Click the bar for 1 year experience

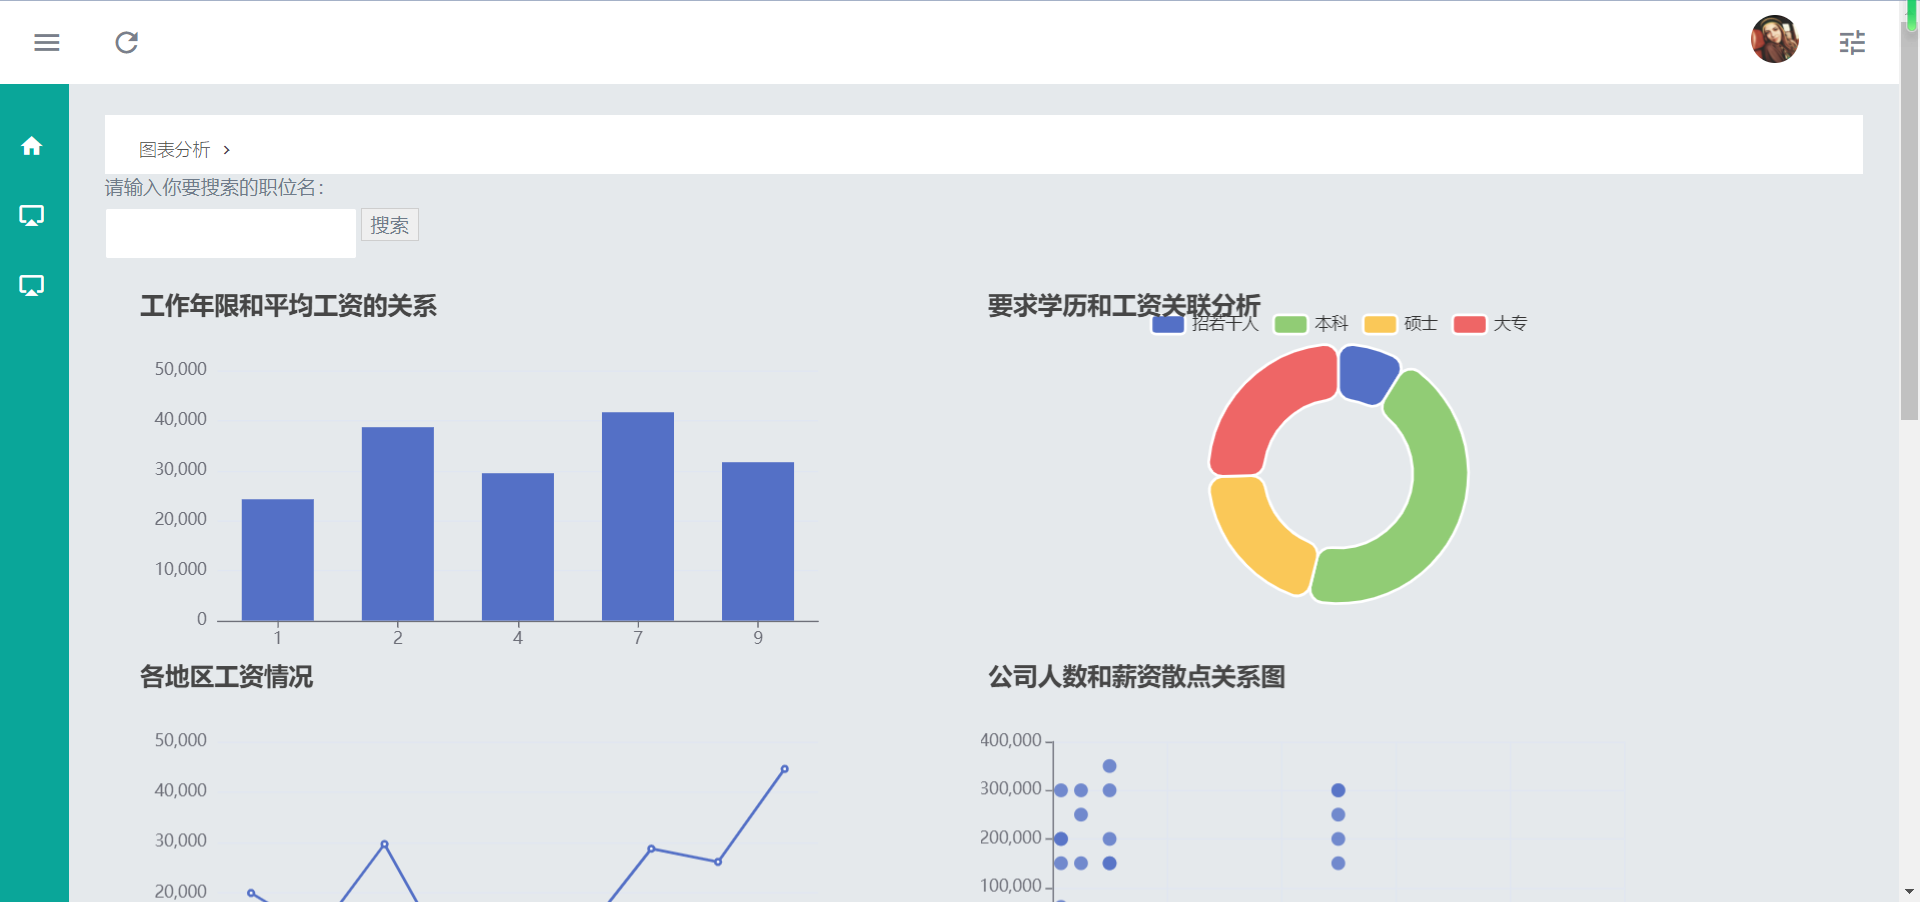tap(278, 560)
